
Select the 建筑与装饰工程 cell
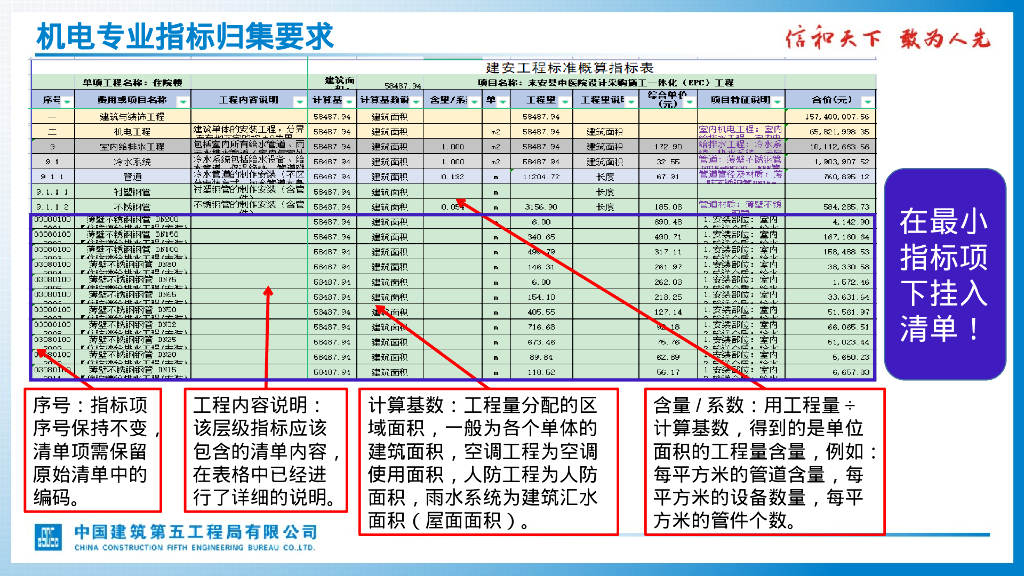coord(133,117)
